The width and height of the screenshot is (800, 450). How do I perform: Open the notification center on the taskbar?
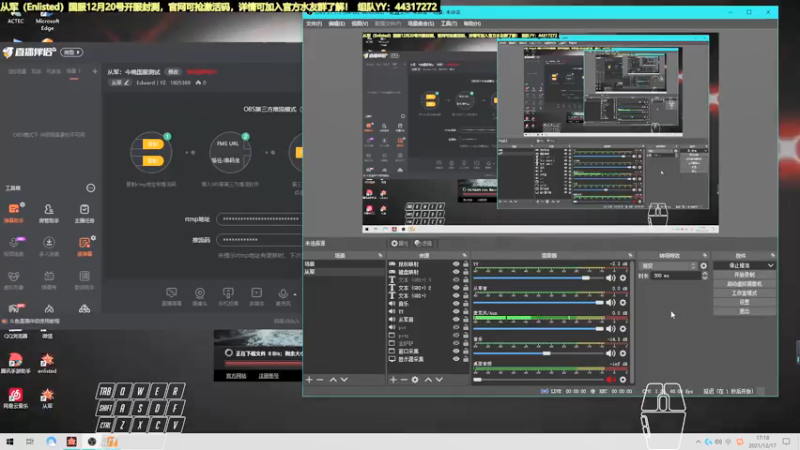786,441
